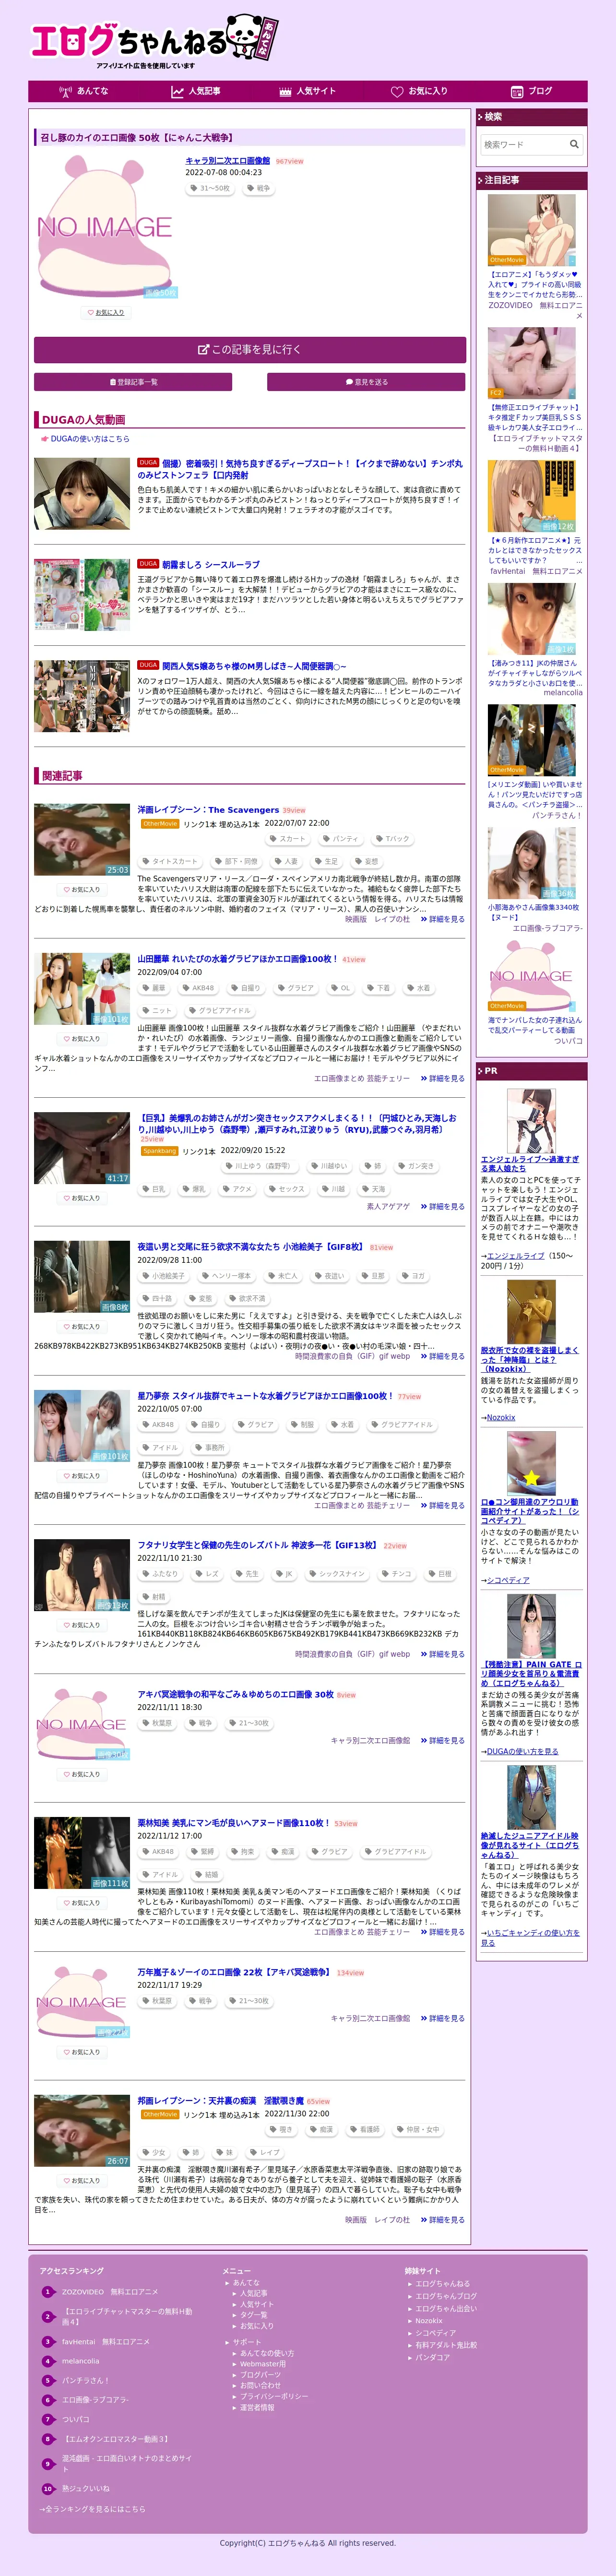The height and width of the screenshot is (2576, 616).
Task: Toggle お気に入り for the 2022/10/05 07:00 article
Action: pyautogui.click(x=82, y=1475)
